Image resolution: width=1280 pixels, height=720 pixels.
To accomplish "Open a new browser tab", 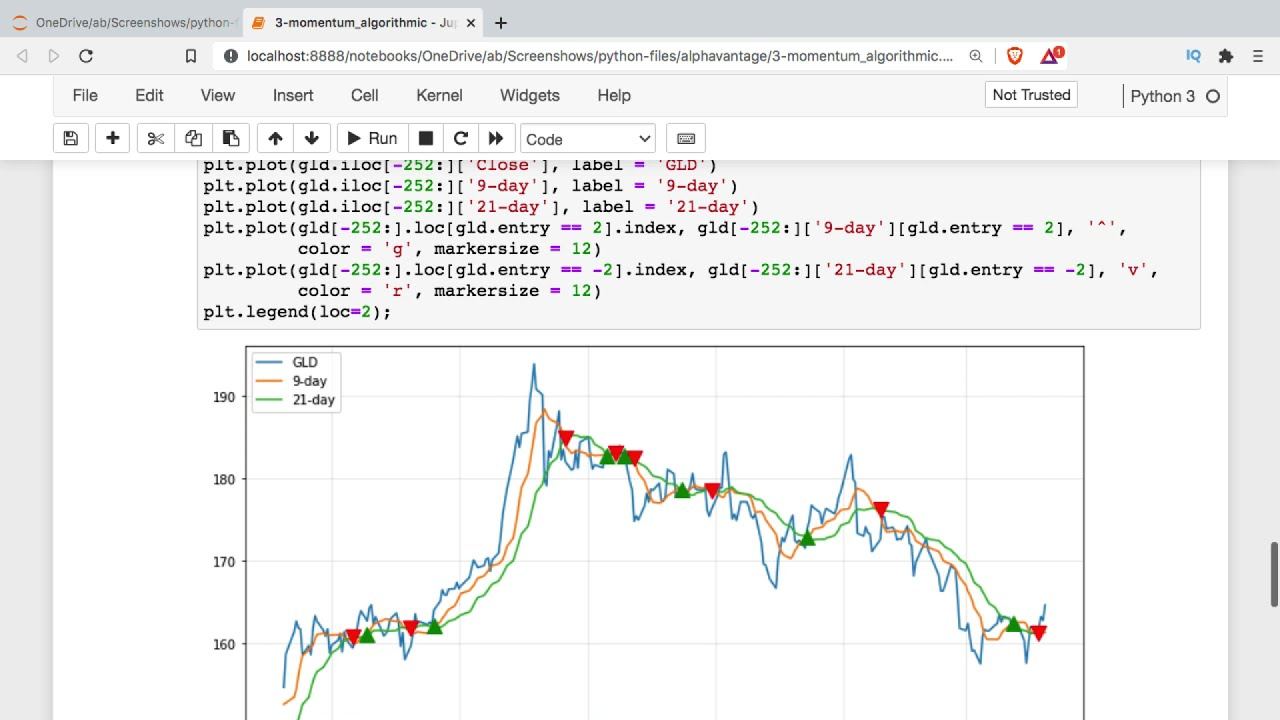I will coord(501,22).
